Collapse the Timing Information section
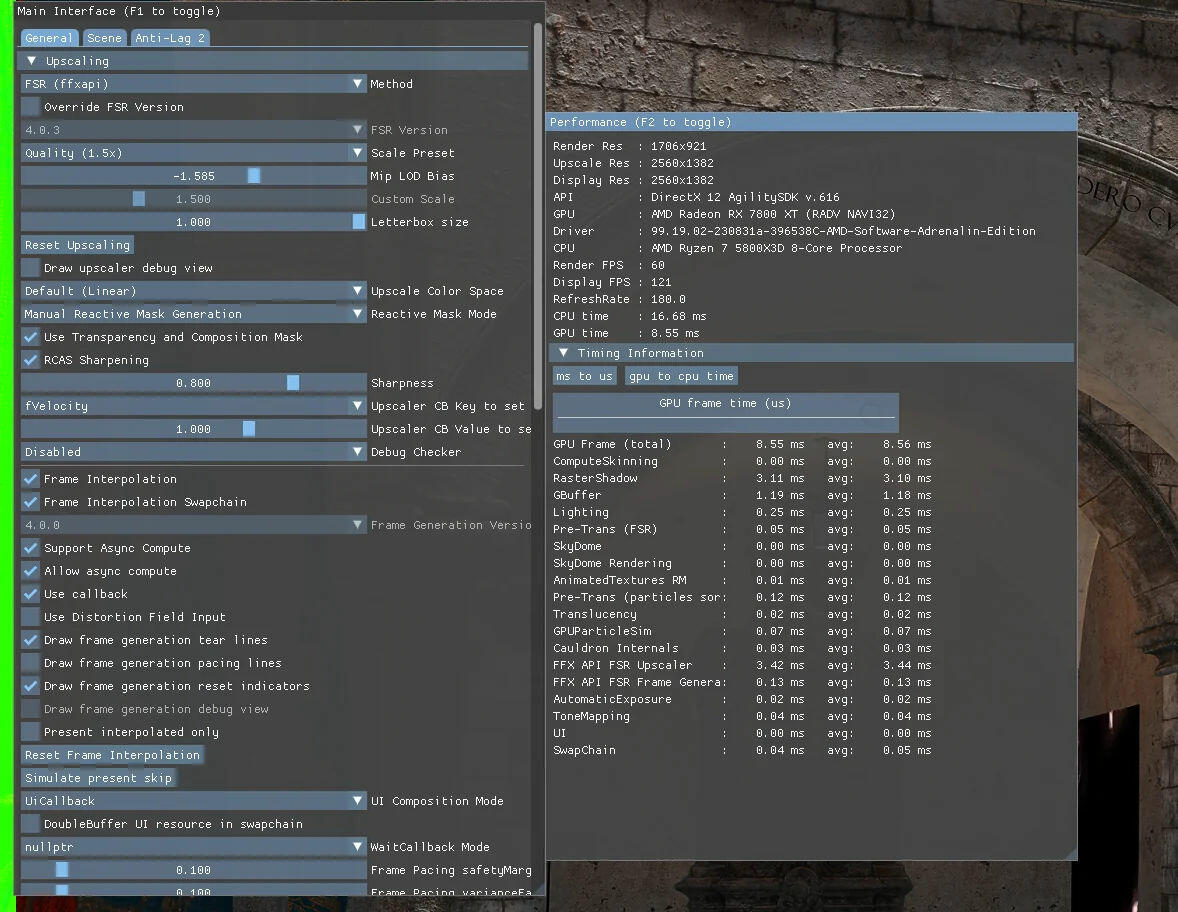Screen dimensions: 1178x912 click(564, 353)
